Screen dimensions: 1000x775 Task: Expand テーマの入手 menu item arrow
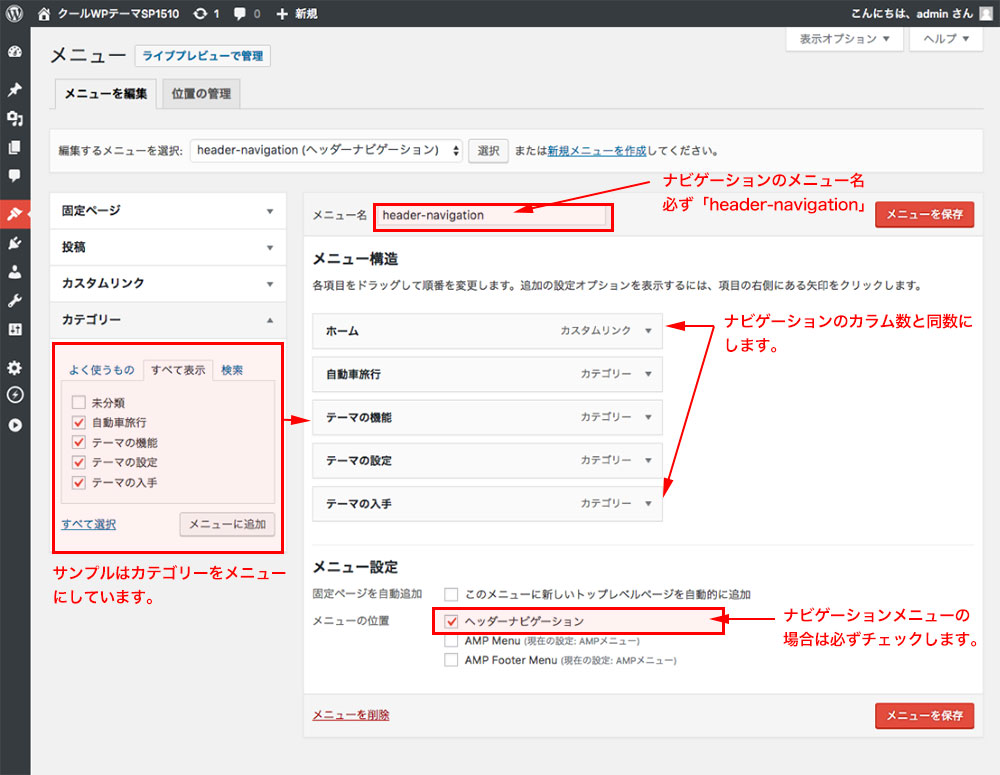tap(648, 503)
